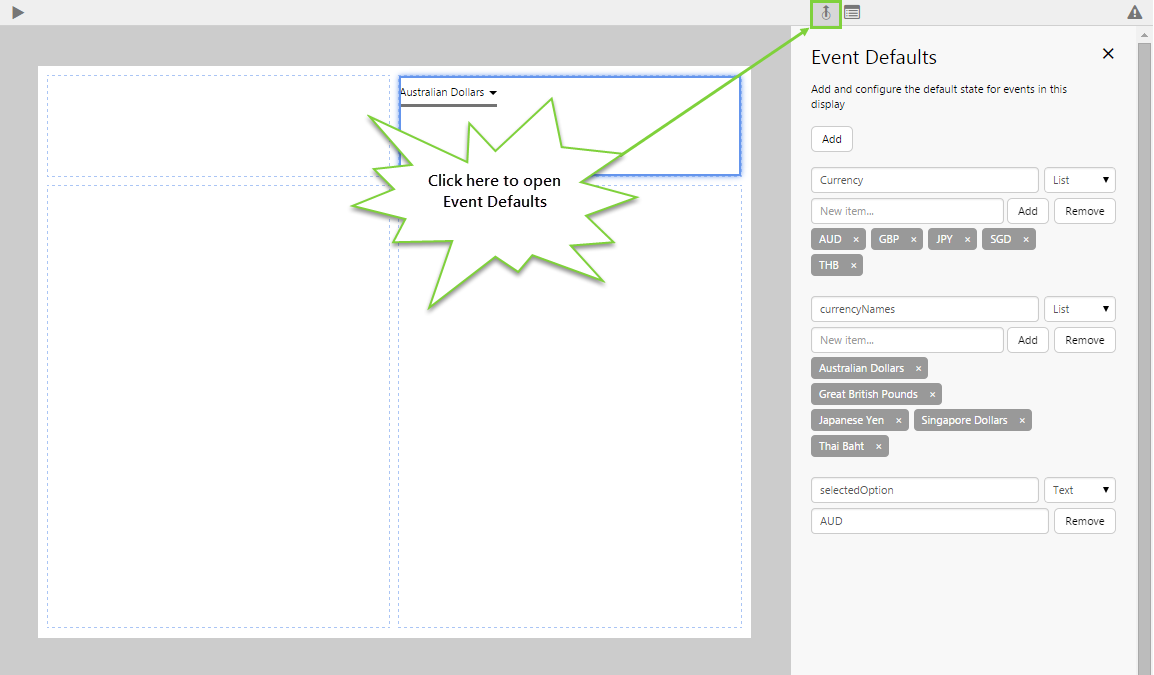
Task: Delete the Great British Pounds item
Action: coord(932,395)
